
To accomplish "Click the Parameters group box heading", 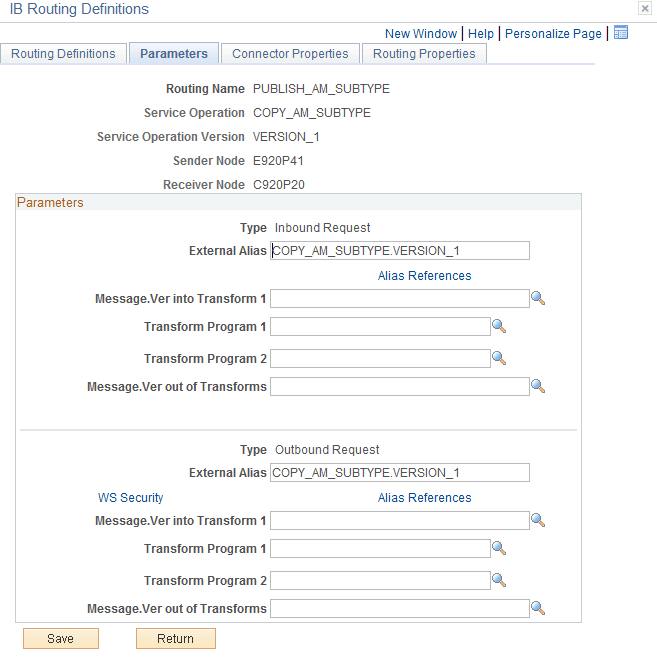I will [x=50, y=202].
